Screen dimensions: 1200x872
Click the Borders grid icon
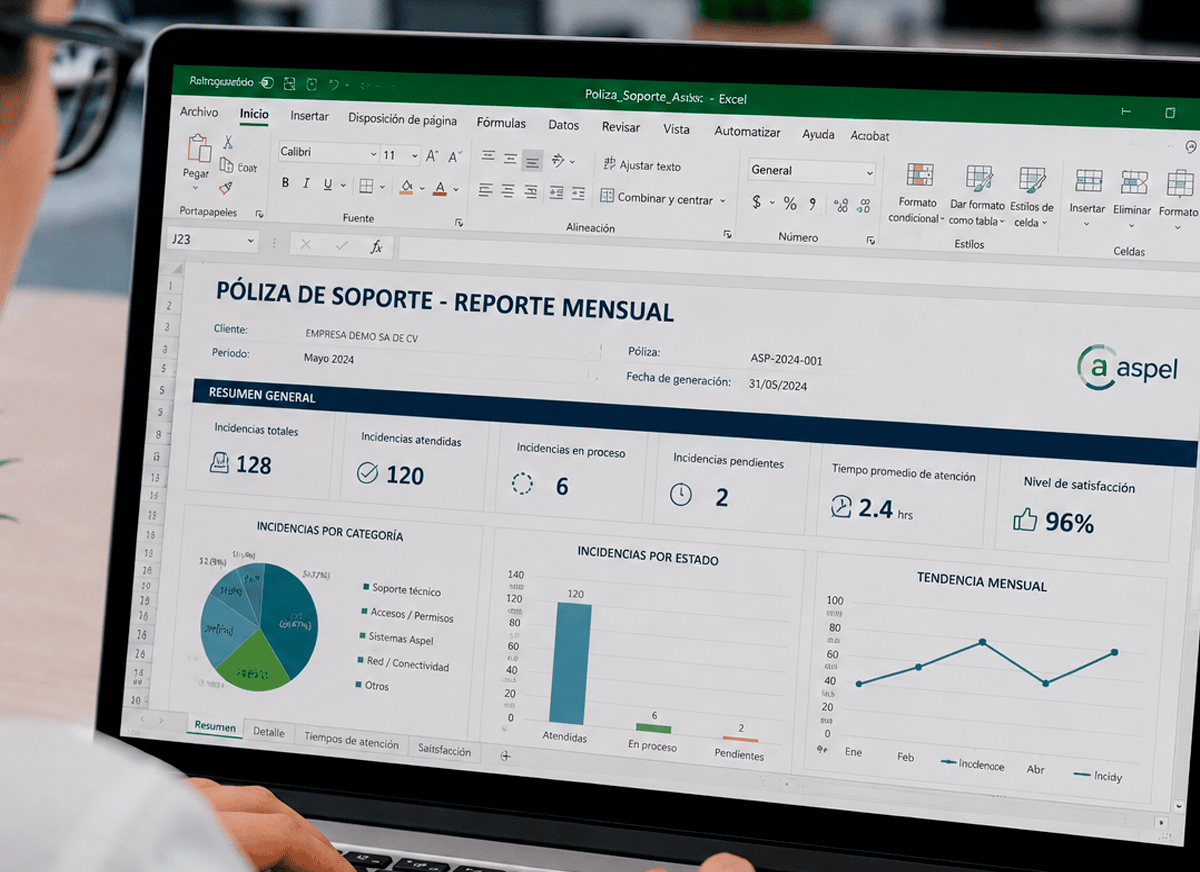pos(366,185)
